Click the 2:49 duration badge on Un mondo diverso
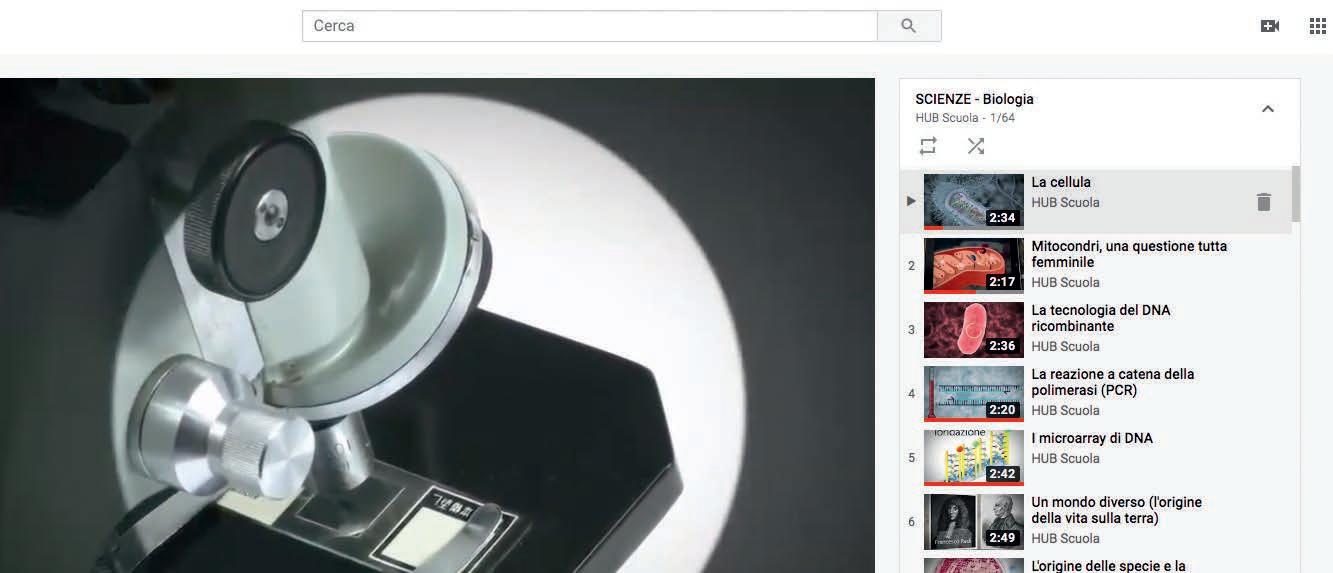Viewport: 1333px width, 573px height. [x=1002, y=538]
